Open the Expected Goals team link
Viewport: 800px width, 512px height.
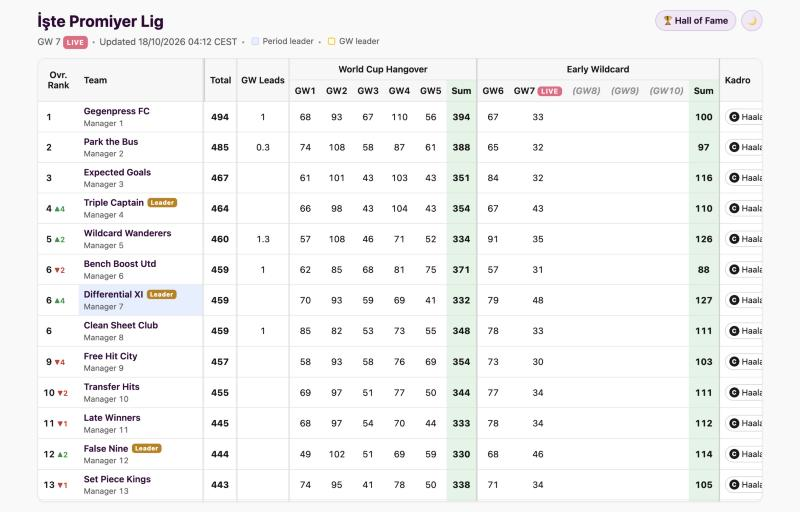click(117, 172)
